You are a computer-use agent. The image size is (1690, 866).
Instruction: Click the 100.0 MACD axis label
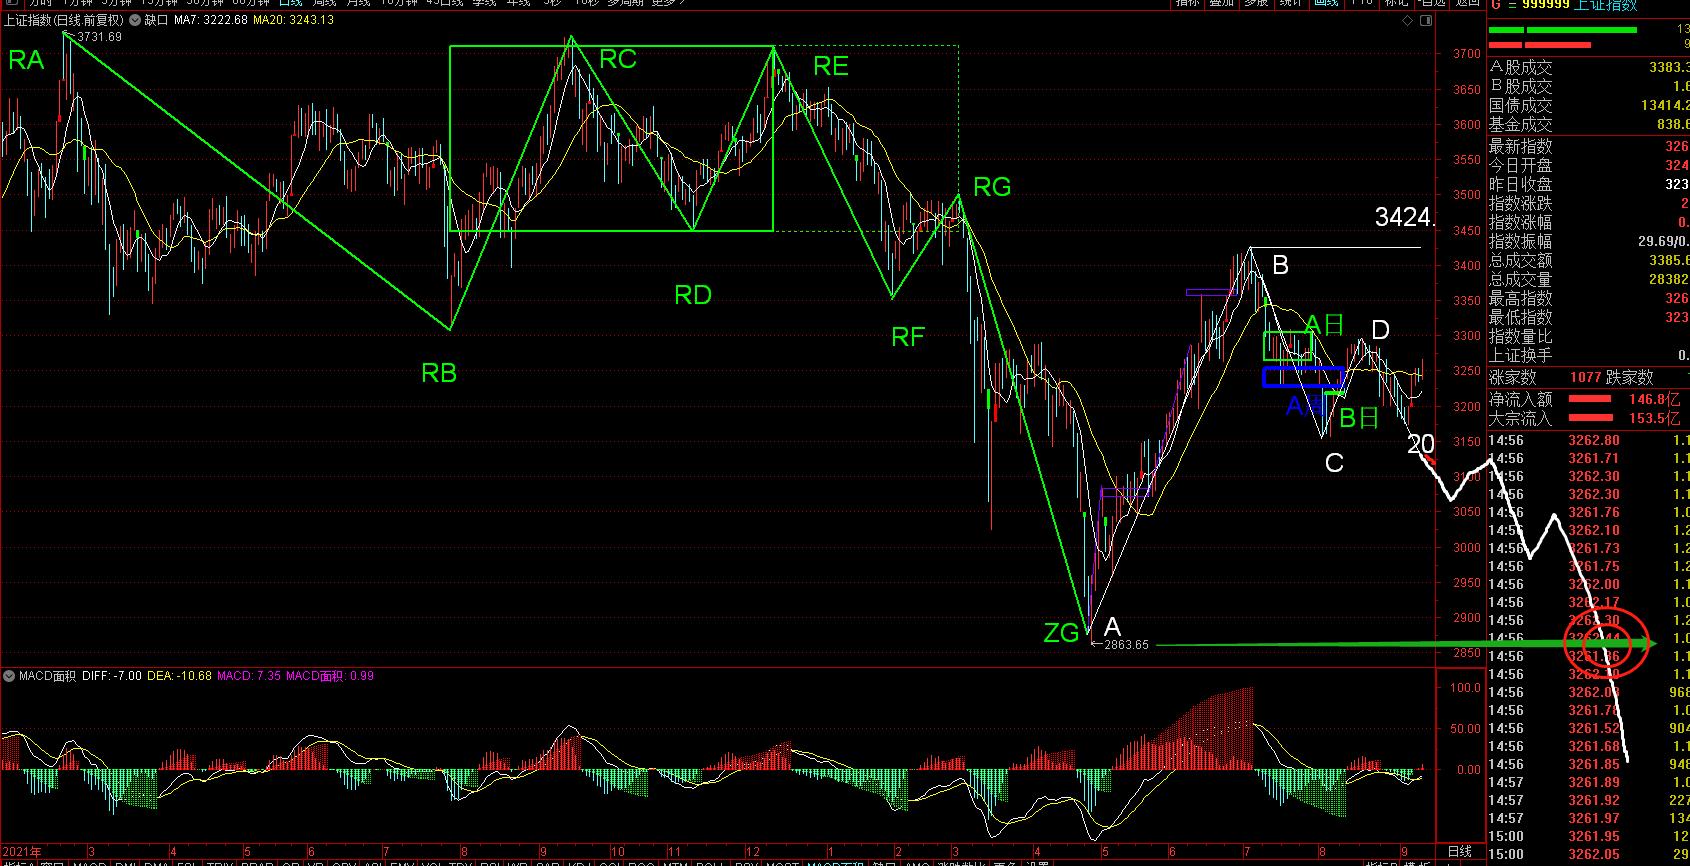1467,688
